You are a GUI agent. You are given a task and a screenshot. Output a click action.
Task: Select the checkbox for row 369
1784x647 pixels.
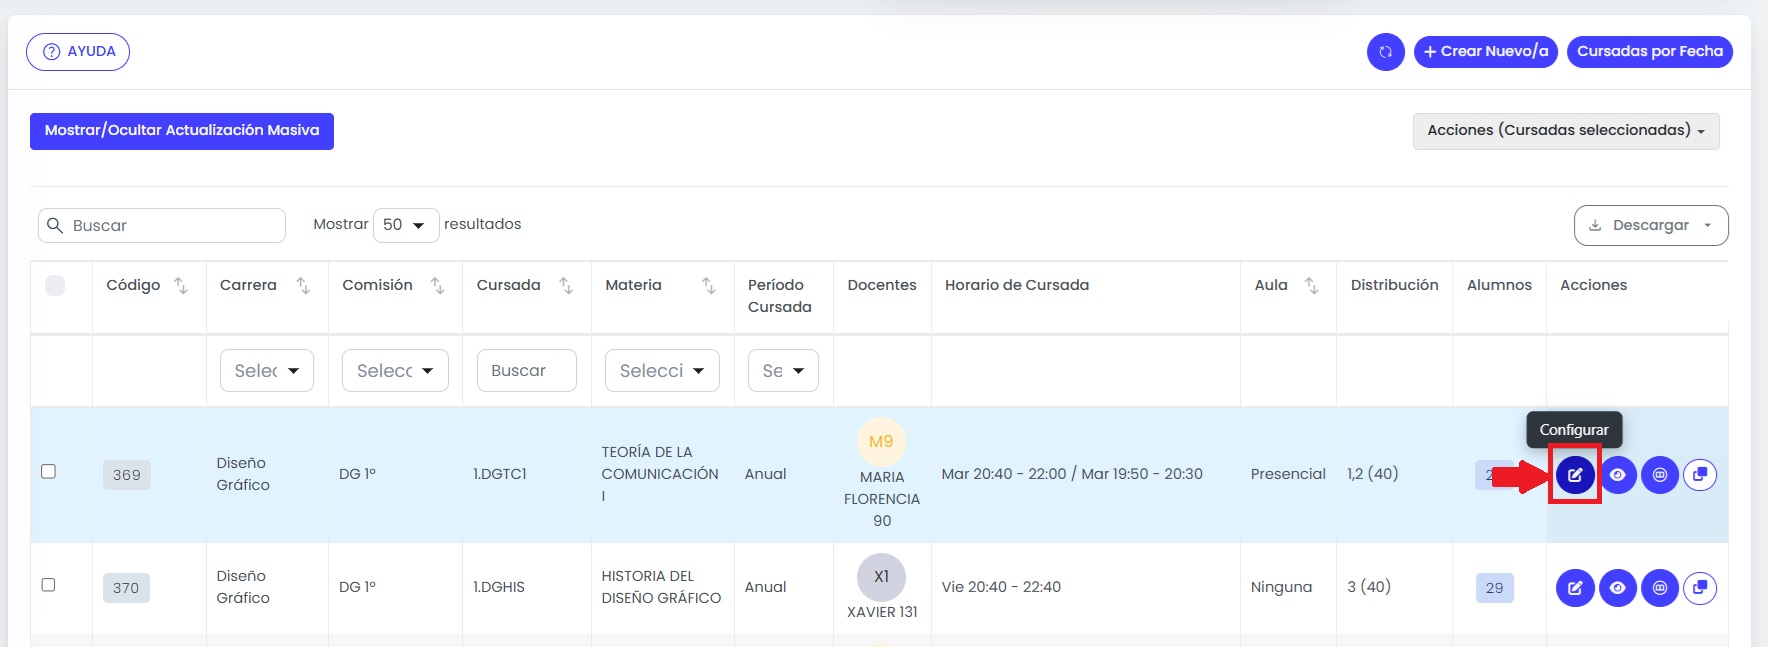click(x=48, y=471)
